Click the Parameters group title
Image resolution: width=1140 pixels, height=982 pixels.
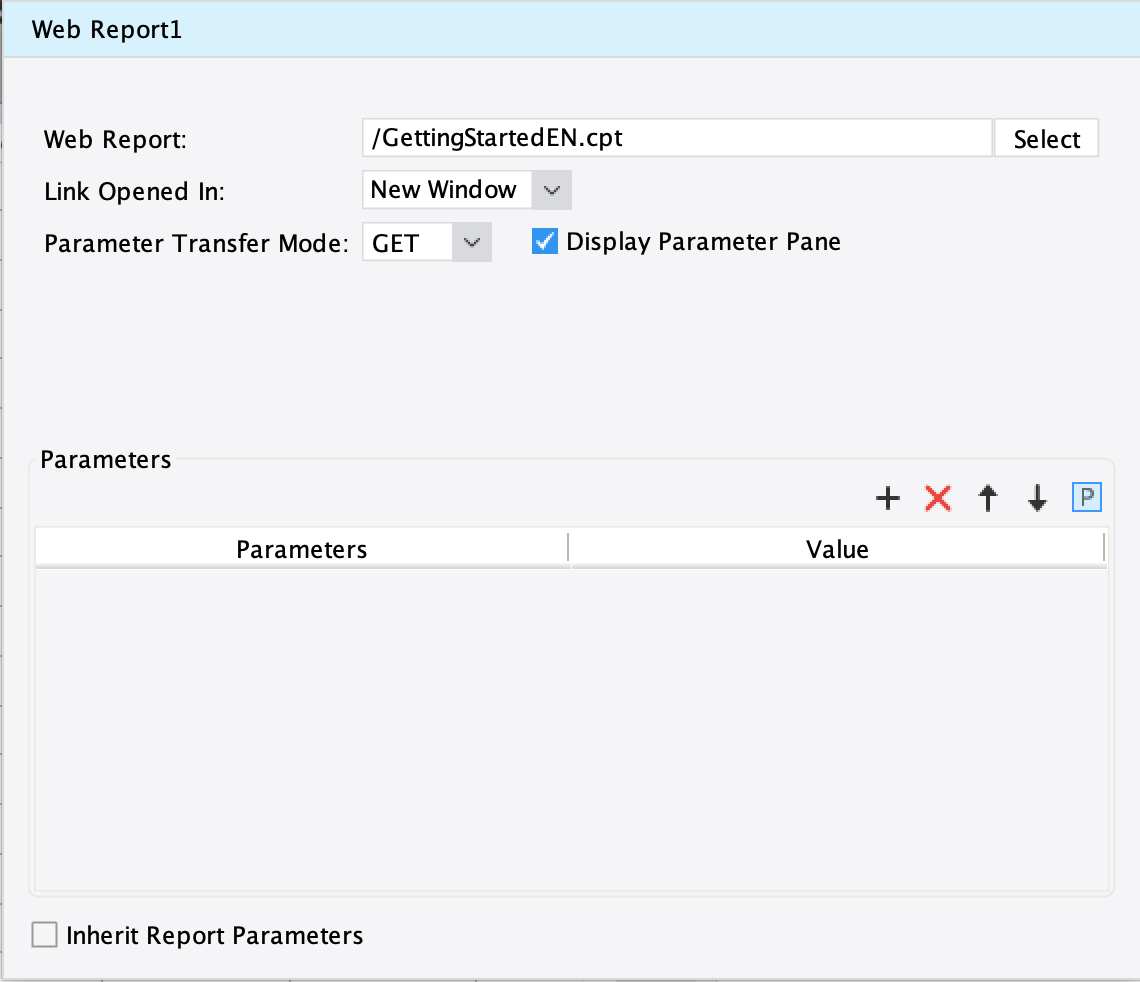click(x=106, y=459)
